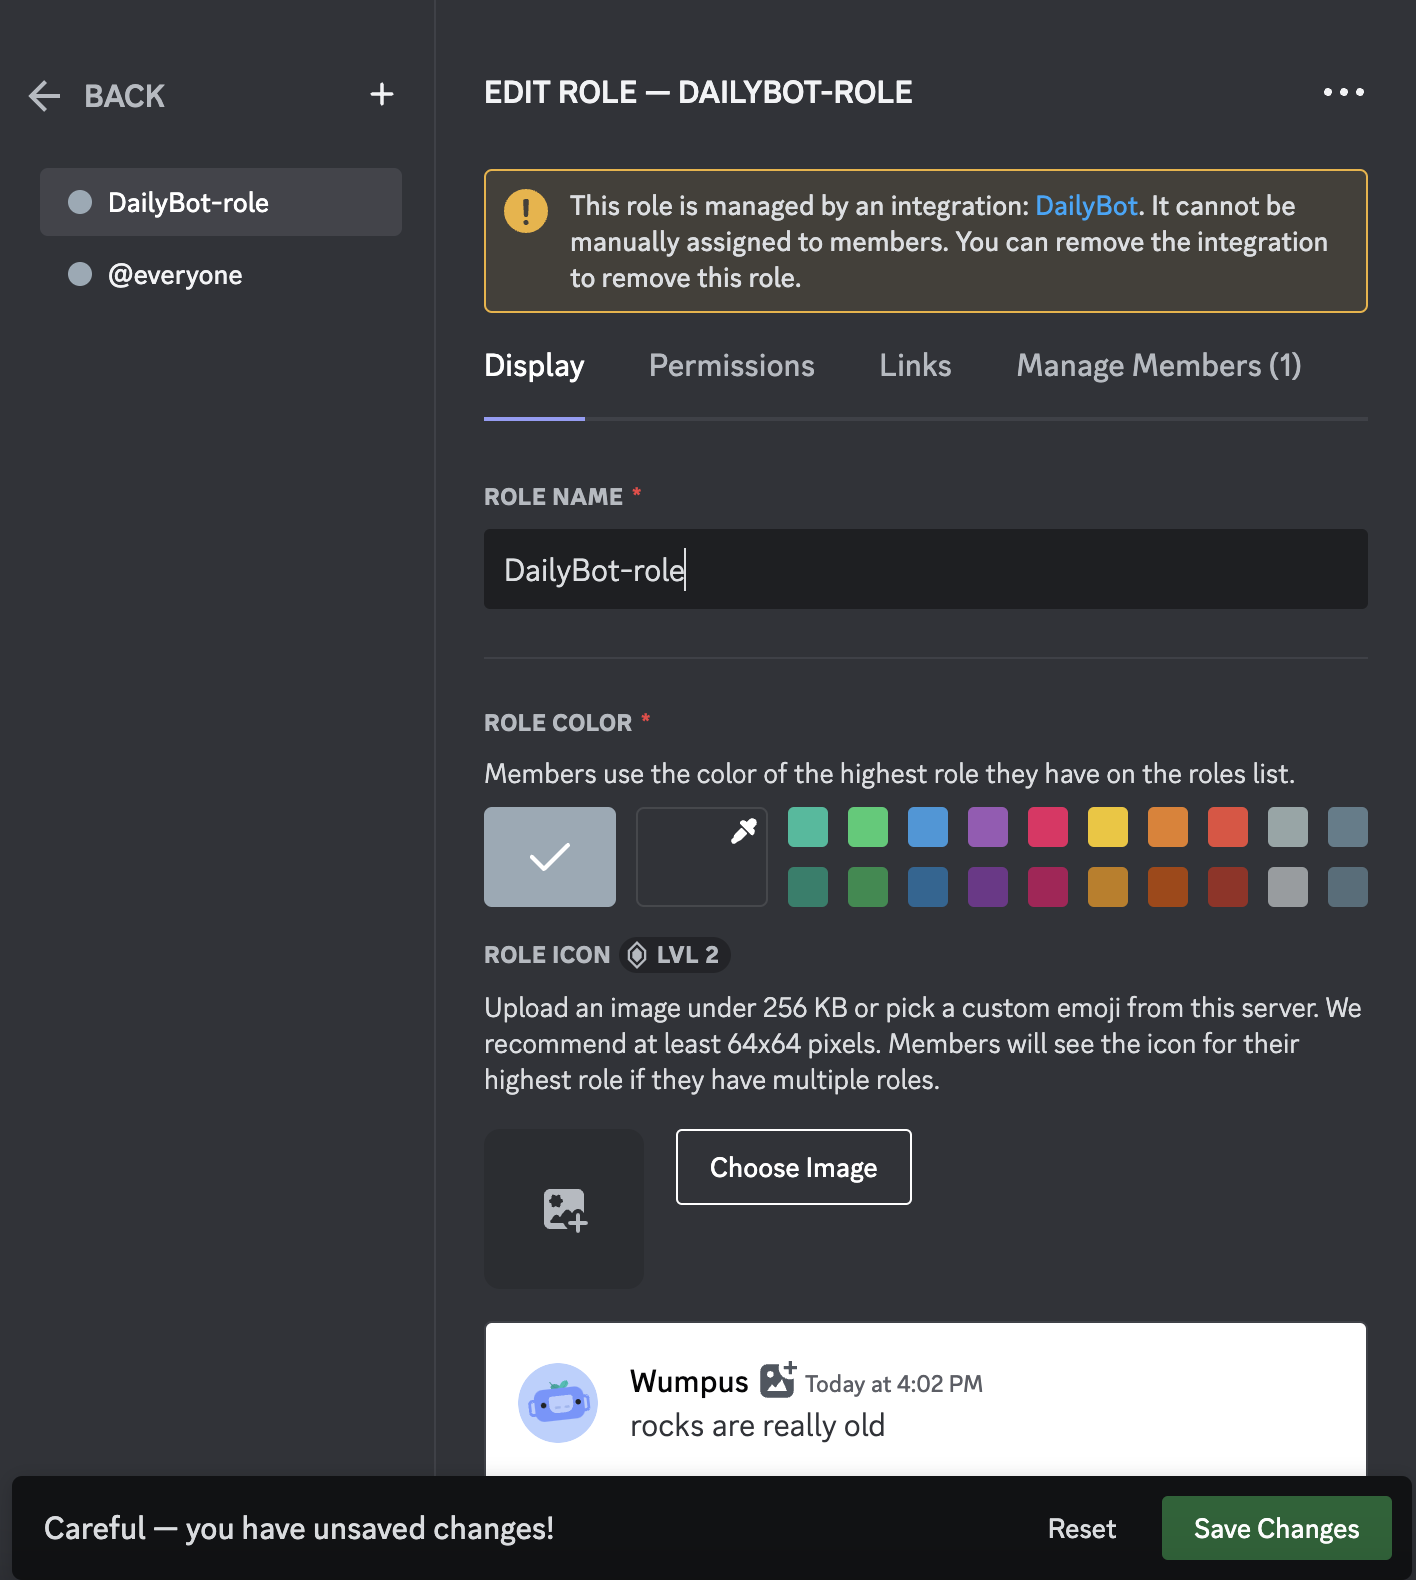The image size is (1416, 1580).
Task: Choose the dark purple color swatch
Action: (988, 887)
